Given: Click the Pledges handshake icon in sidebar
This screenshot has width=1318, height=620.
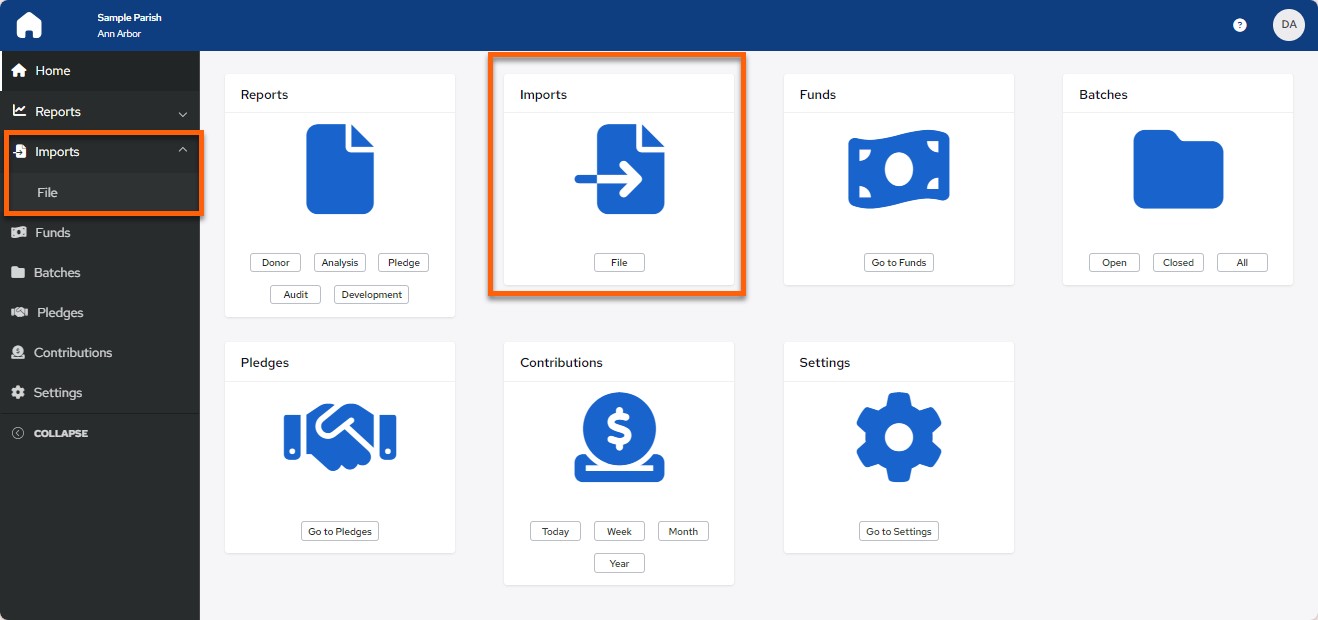Looking at the screenshot, I should [19, 312].
